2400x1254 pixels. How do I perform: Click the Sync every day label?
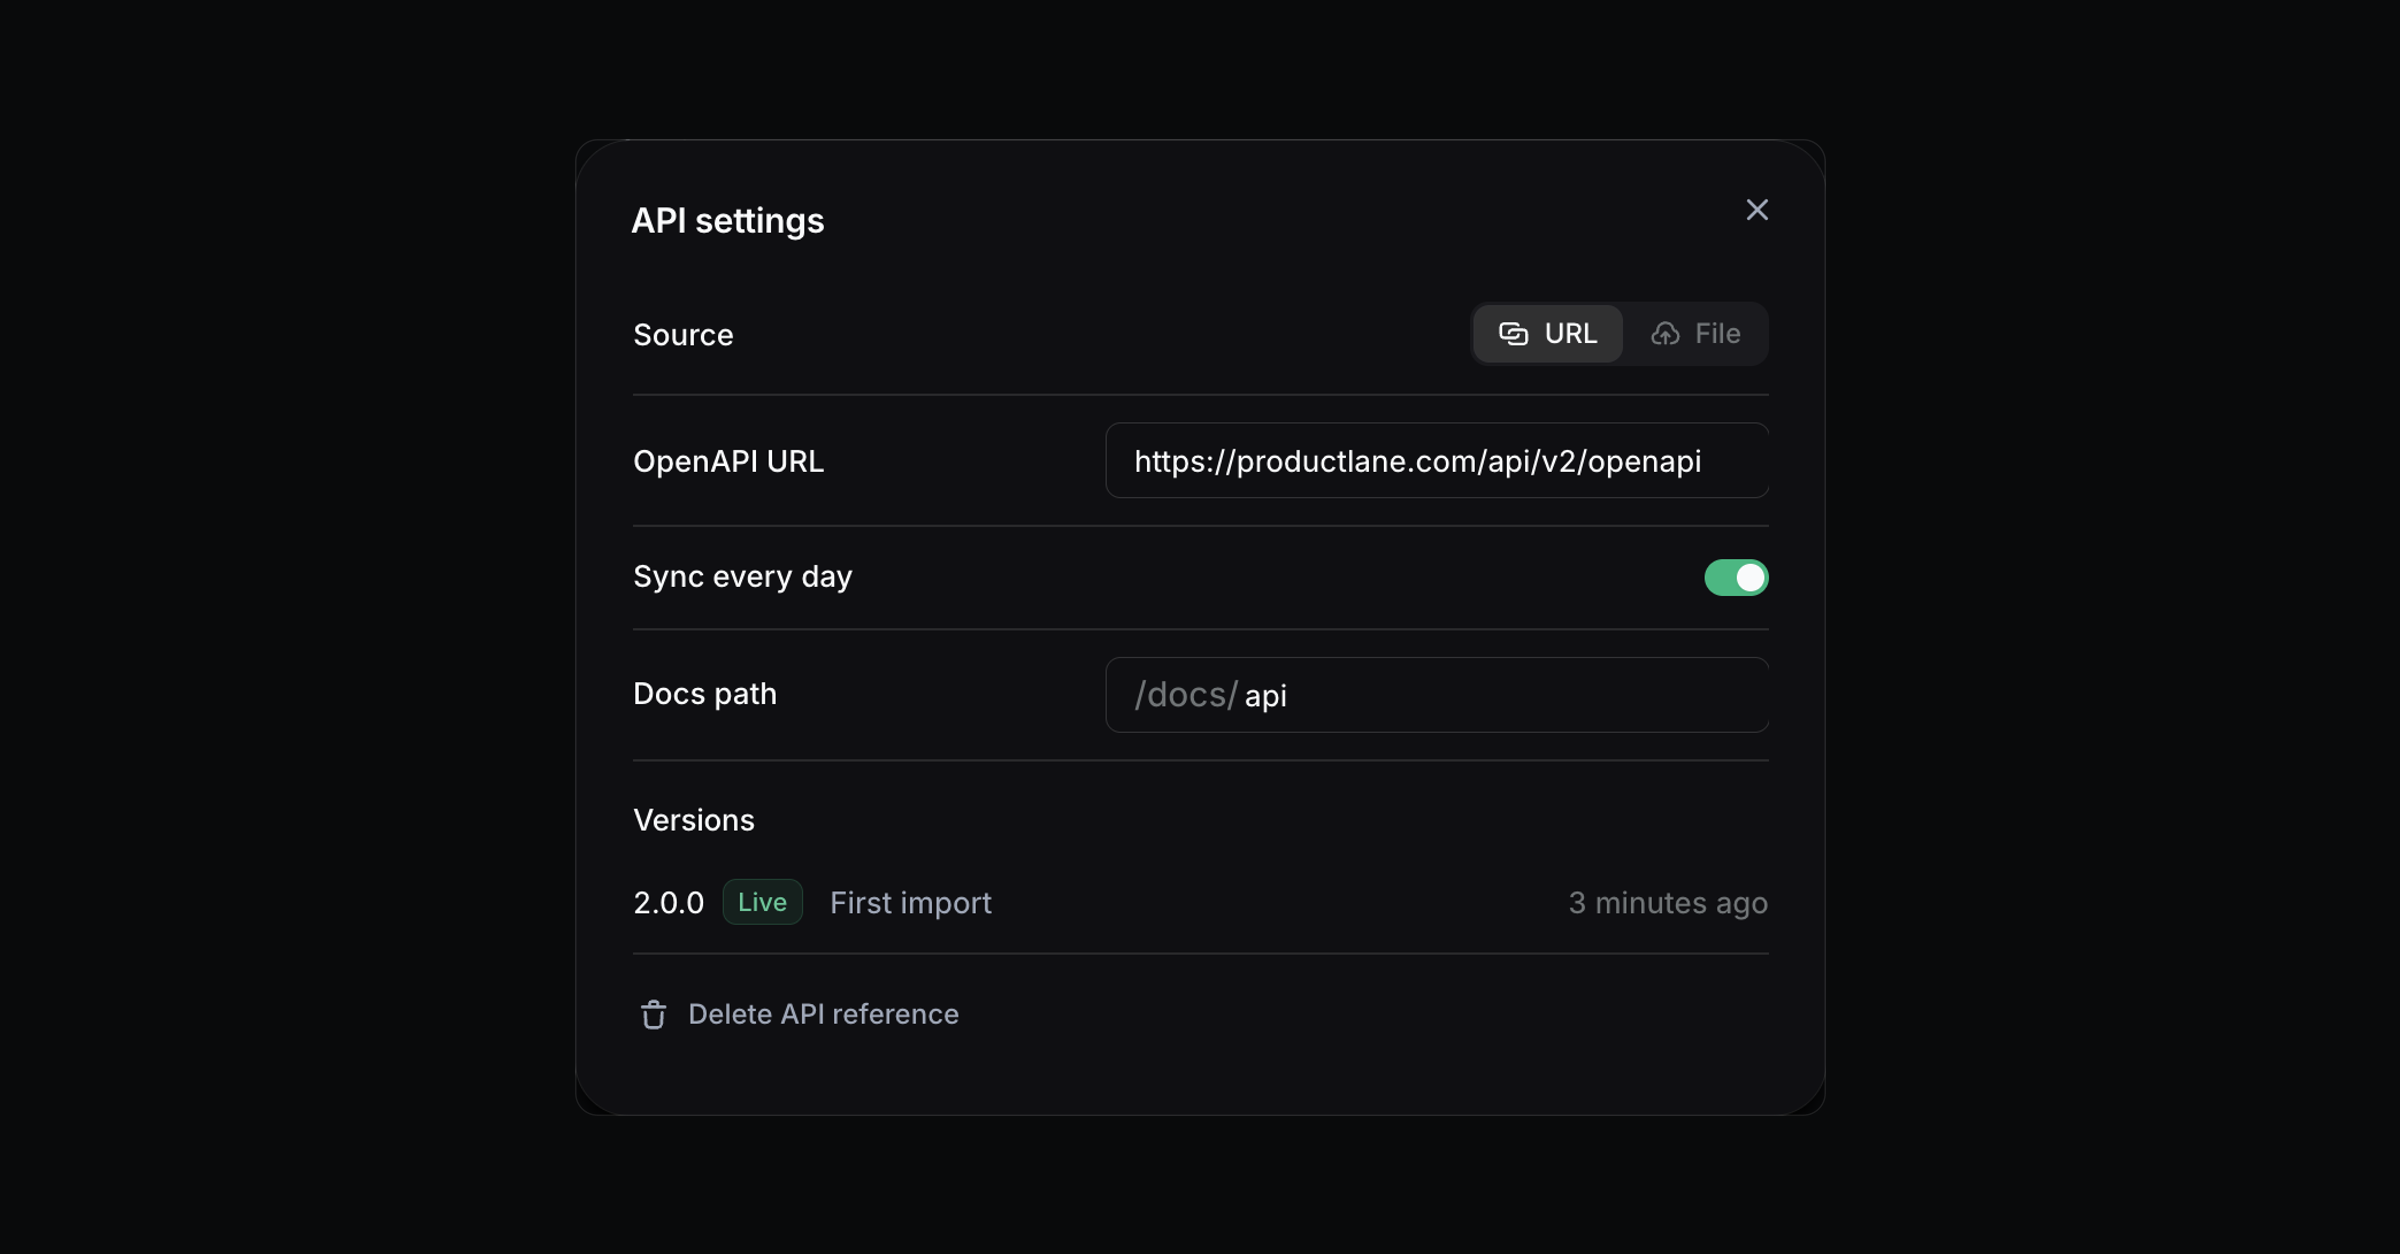click(742, 577)
